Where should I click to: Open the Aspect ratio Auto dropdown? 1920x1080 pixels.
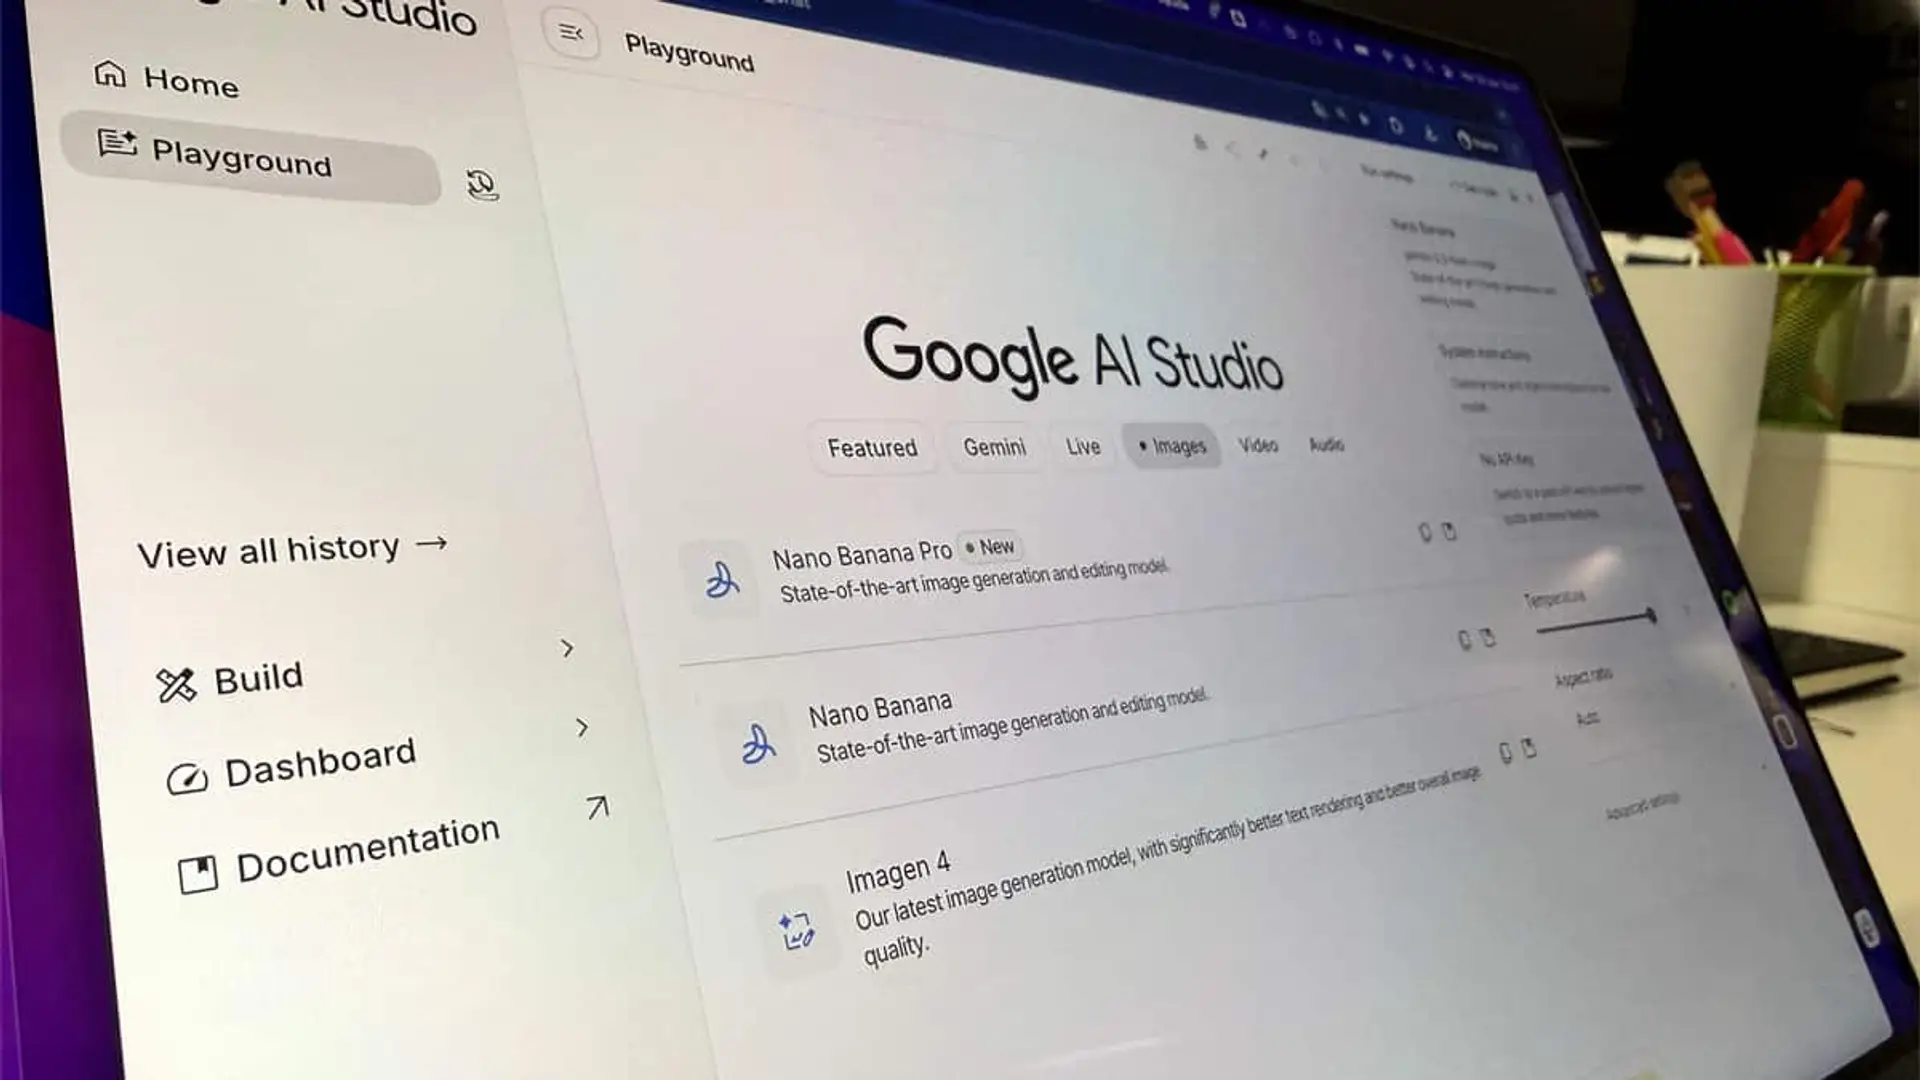pos(1587,718)
